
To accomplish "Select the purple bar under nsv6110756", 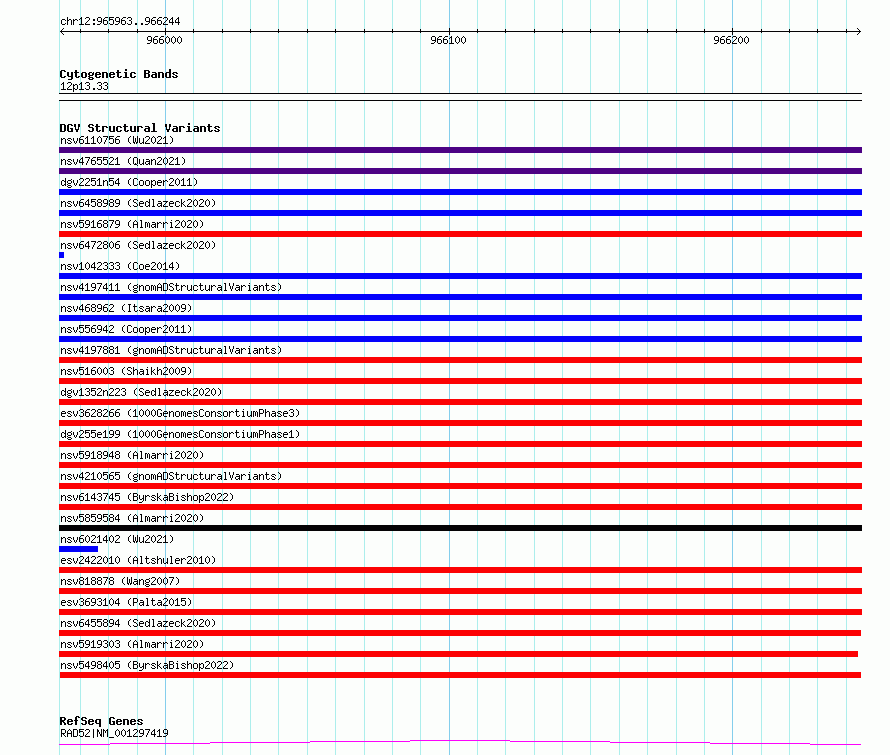I will point(460,150).
